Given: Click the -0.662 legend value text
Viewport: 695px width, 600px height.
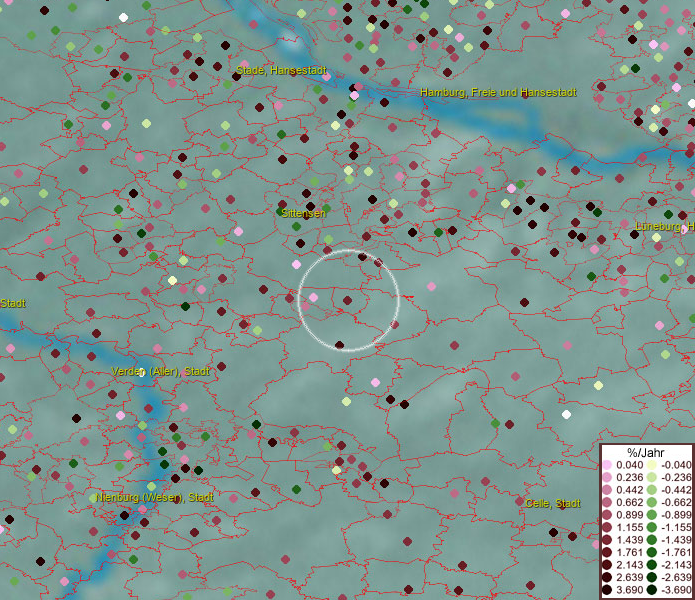Looking at the screenshot, I should (676, 503).
